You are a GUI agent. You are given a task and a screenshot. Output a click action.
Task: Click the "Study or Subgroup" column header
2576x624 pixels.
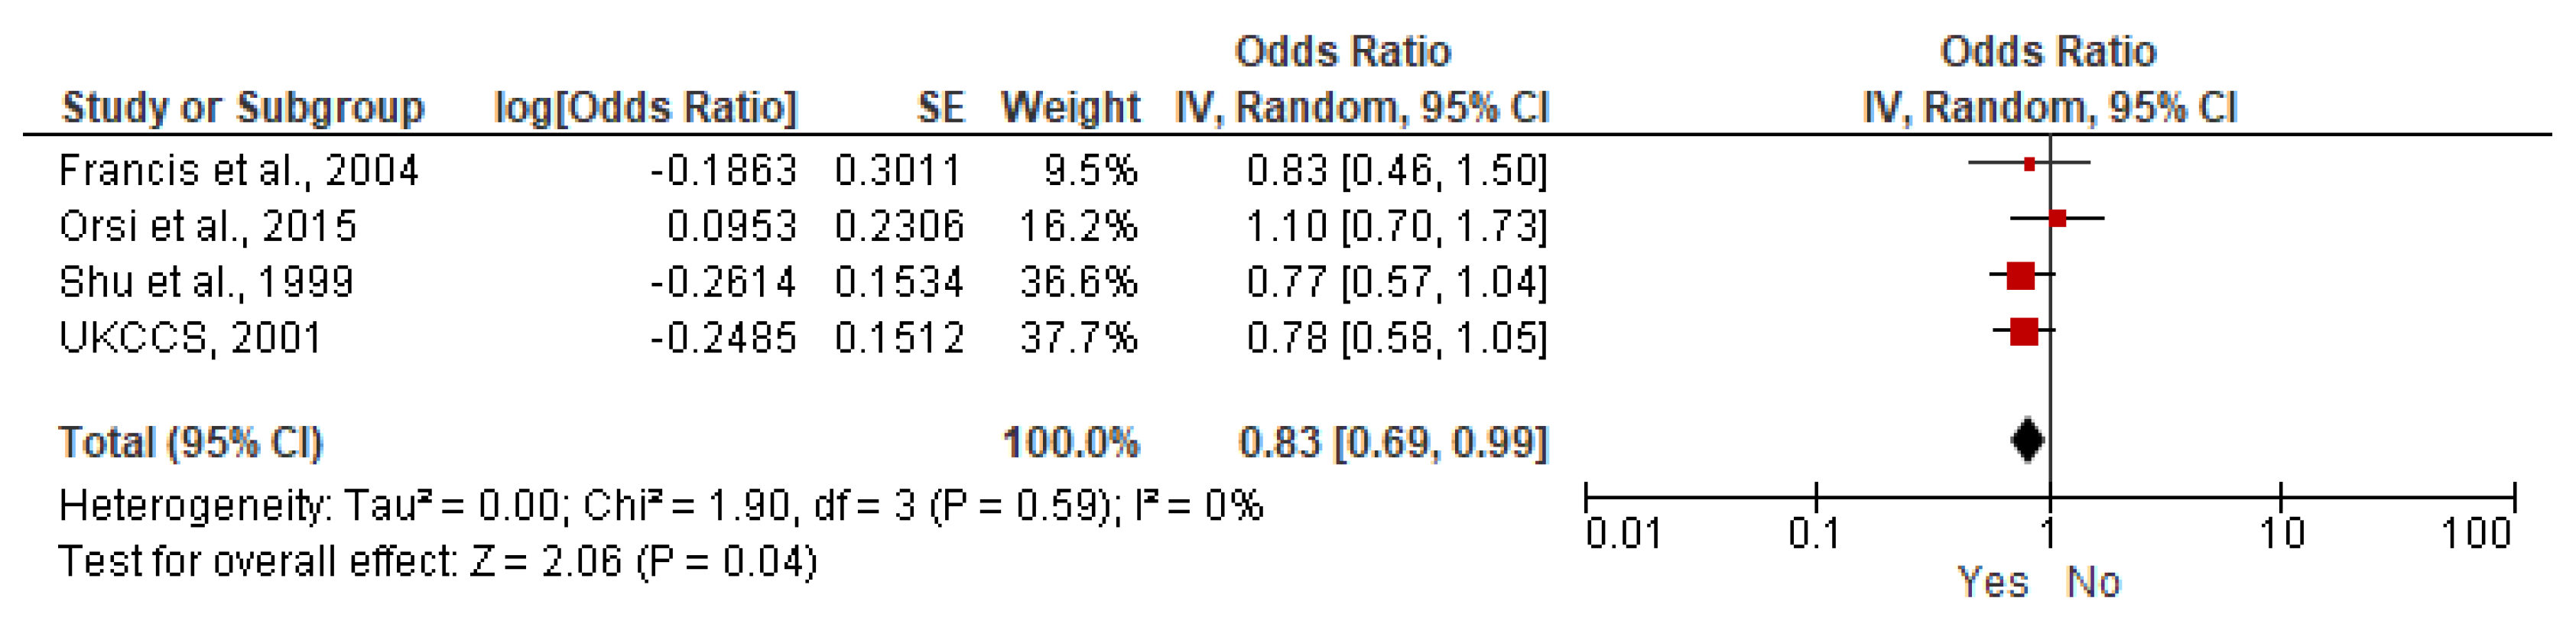point(243,107)
